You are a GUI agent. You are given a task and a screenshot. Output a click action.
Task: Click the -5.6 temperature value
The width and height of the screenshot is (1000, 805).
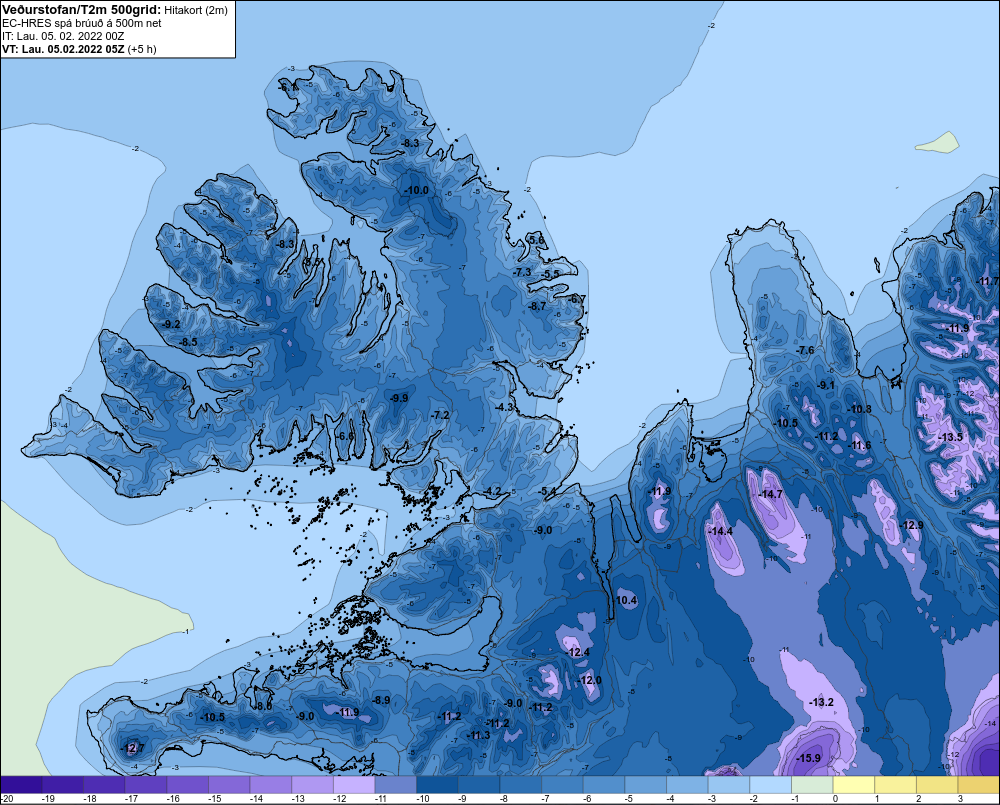(x=536, y=240)
